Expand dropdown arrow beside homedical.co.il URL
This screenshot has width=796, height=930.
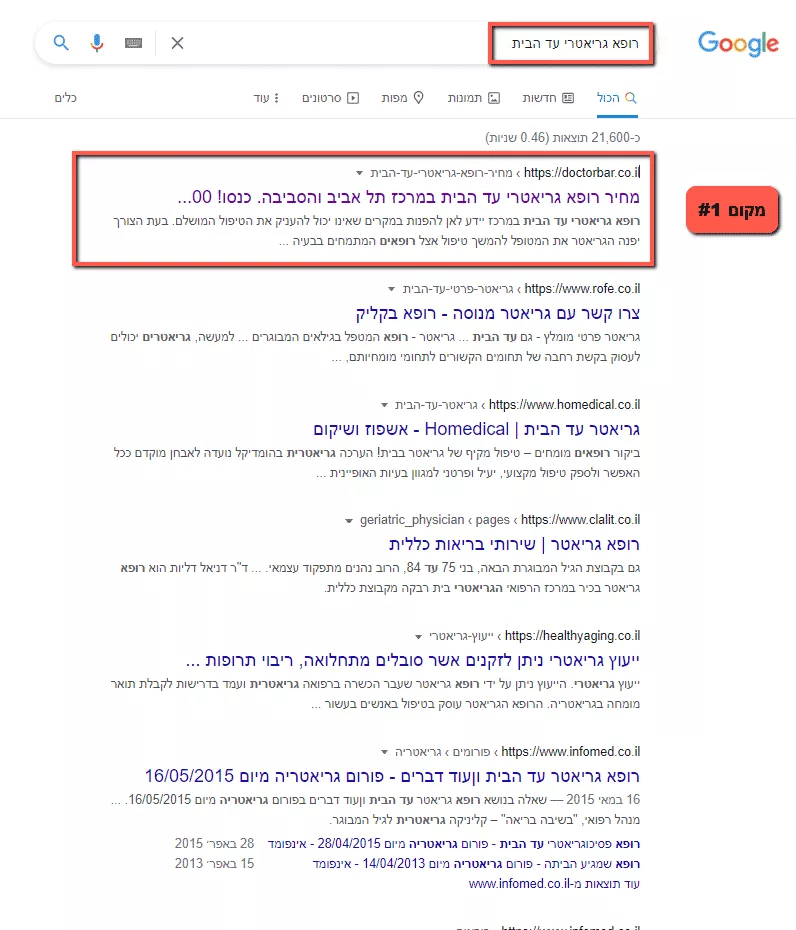(384, 405)
